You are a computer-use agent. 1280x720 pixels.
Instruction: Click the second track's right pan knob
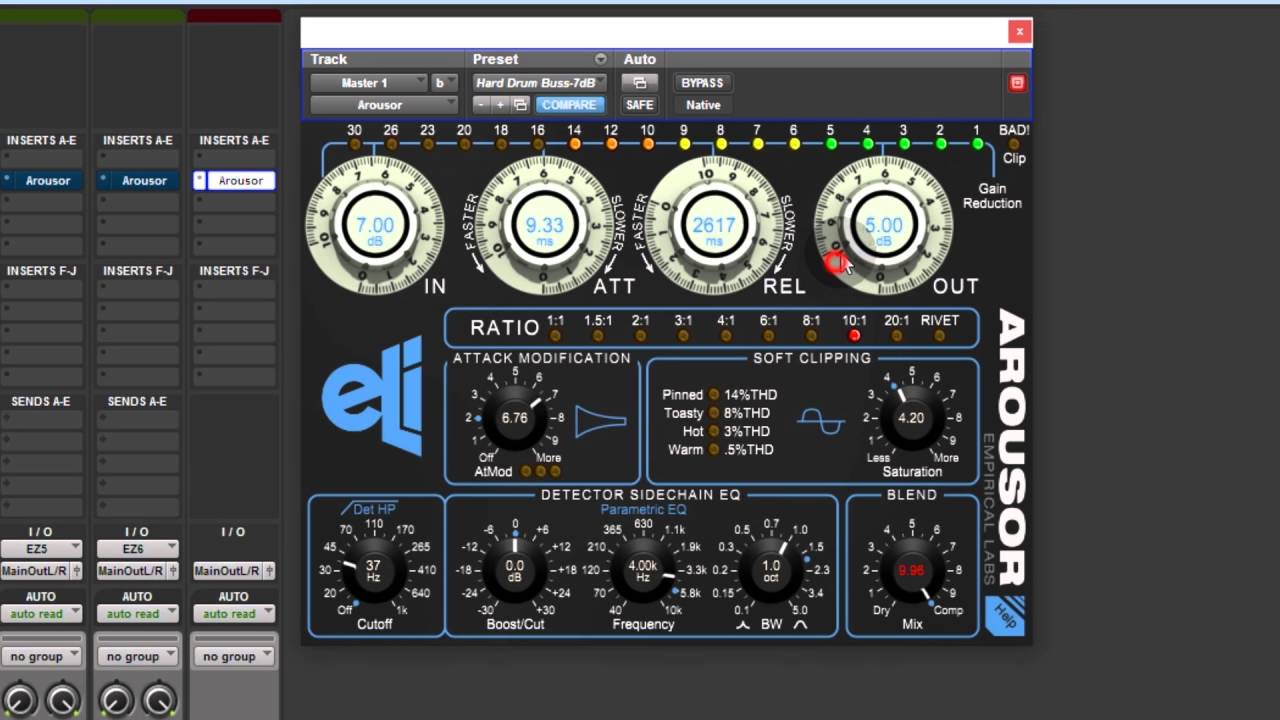(158, 702)
